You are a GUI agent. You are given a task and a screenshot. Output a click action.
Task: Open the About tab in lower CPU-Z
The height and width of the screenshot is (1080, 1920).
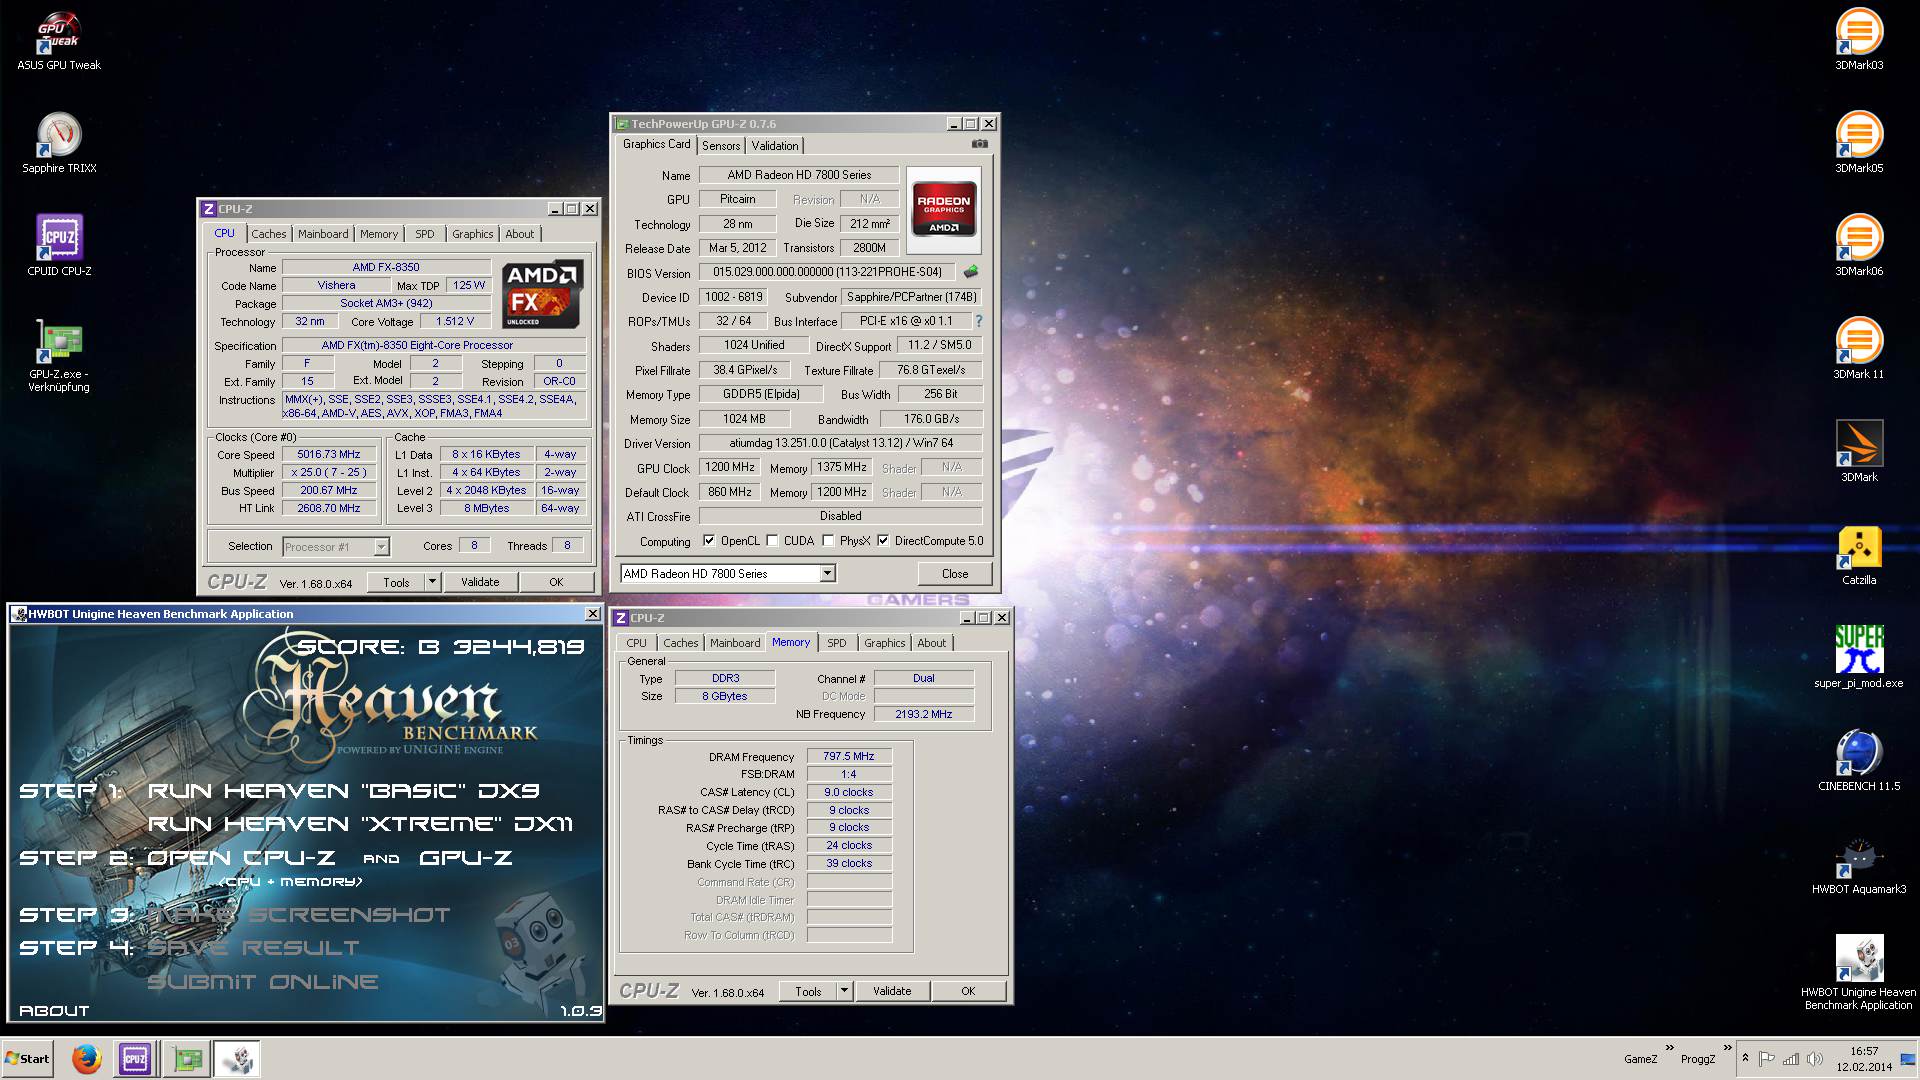tap(931, 643)
